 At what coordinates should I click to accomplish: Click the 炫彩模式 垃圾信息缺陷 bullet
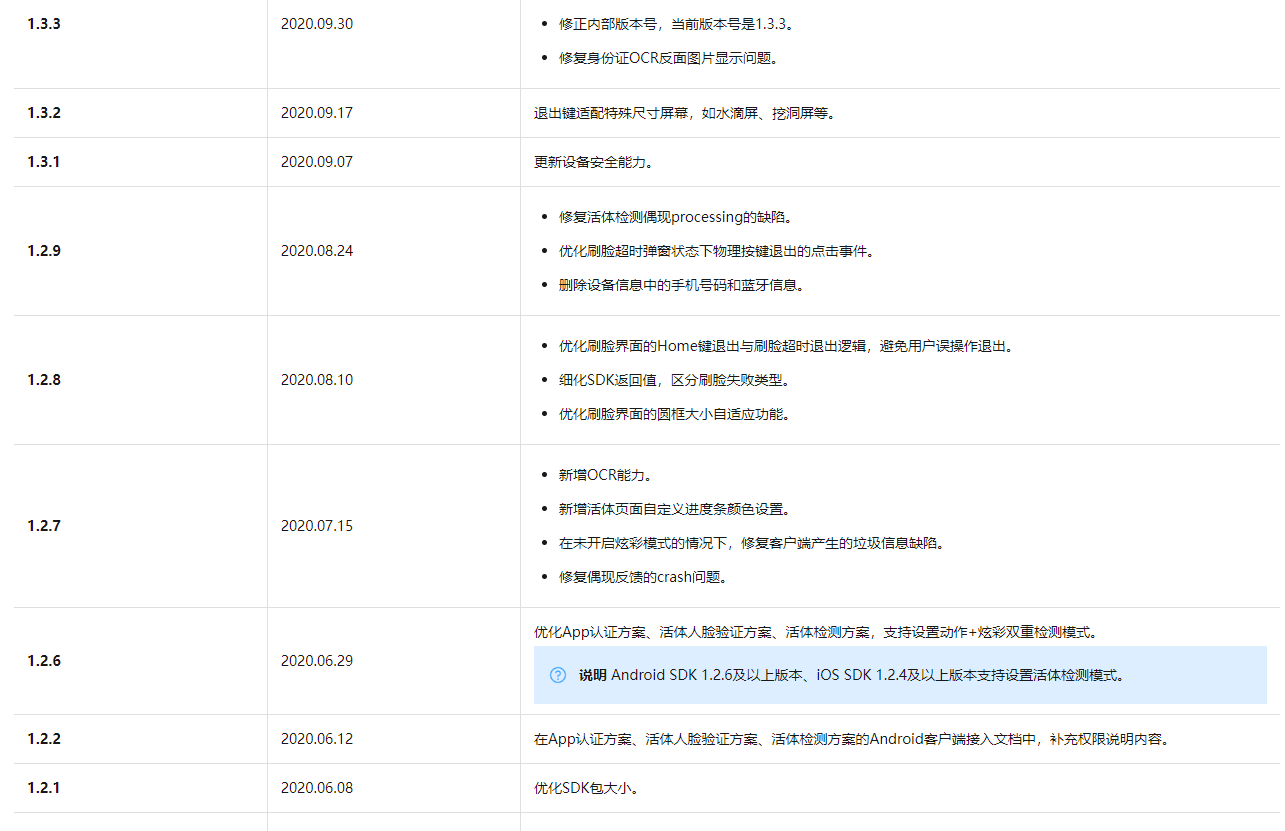click(752, 543)
